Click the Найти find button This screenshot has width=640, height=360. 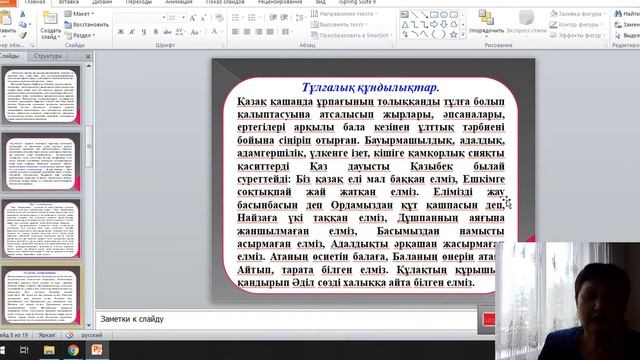pos(627,14)
